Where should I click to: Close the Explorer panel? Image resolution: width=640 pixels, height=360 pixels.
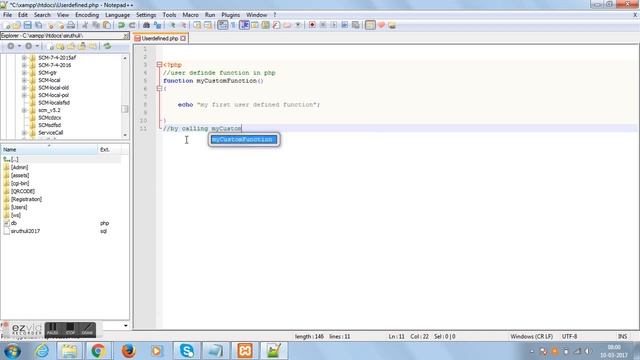click(126, 36)
